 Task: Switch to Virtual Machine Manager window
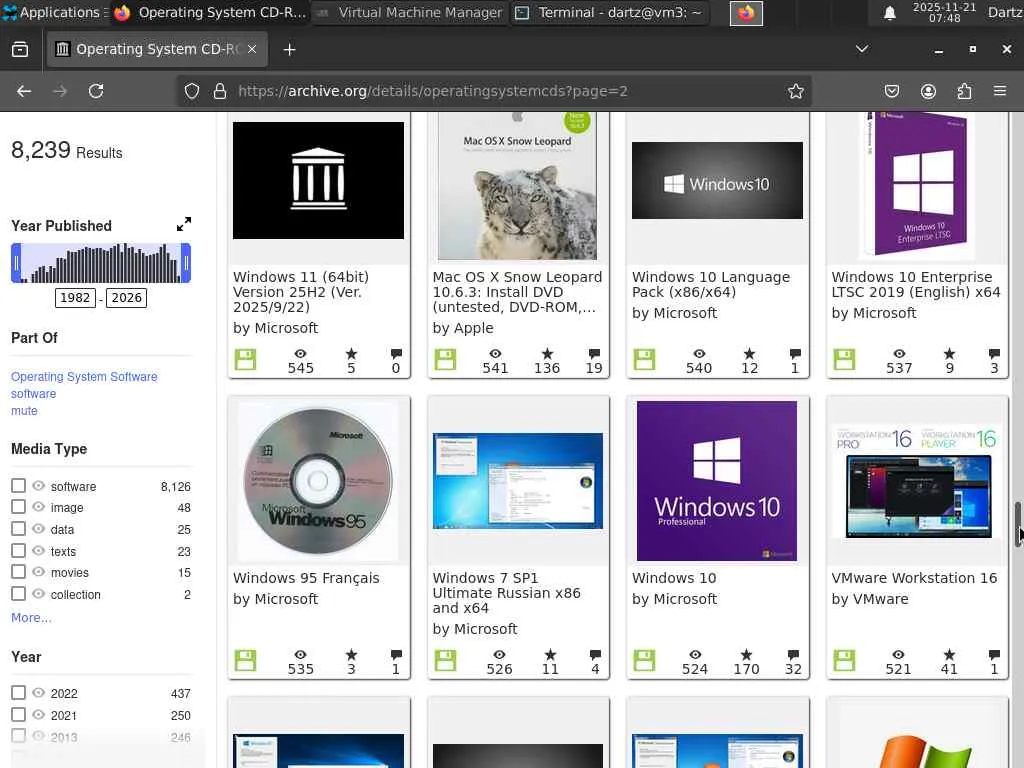412,12
